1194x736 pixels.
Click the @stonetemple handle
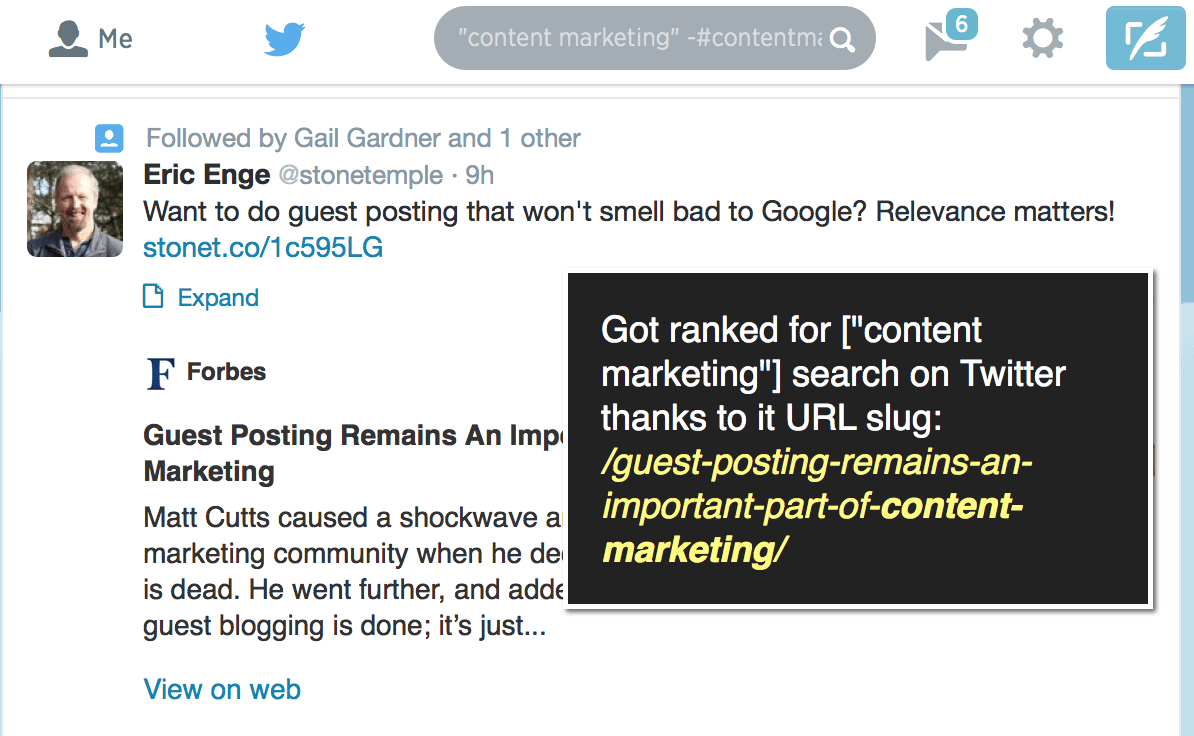361,175
